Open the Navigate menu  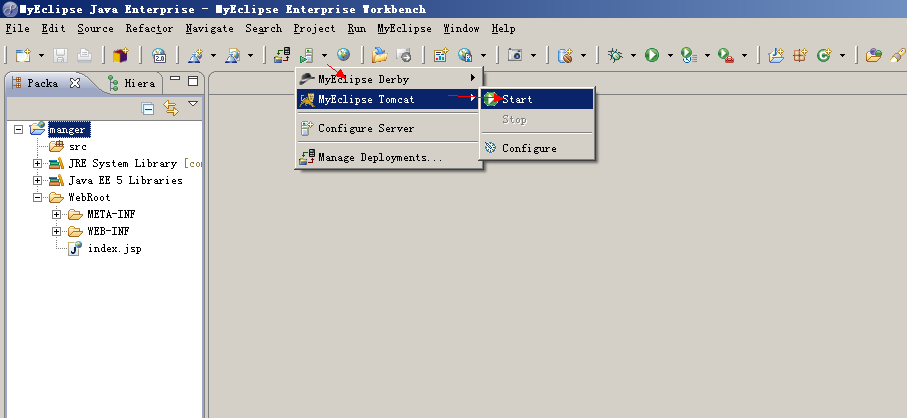click(x=209, y=28)
